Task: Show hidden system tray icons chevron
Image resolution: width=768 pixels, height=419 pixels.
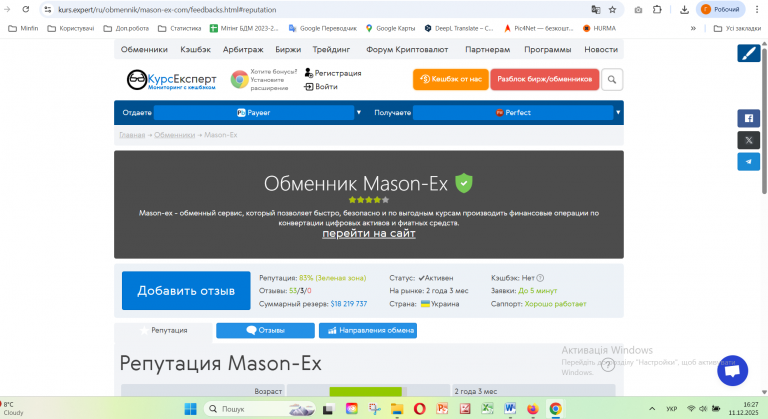Action: click(x=652, y=409)
